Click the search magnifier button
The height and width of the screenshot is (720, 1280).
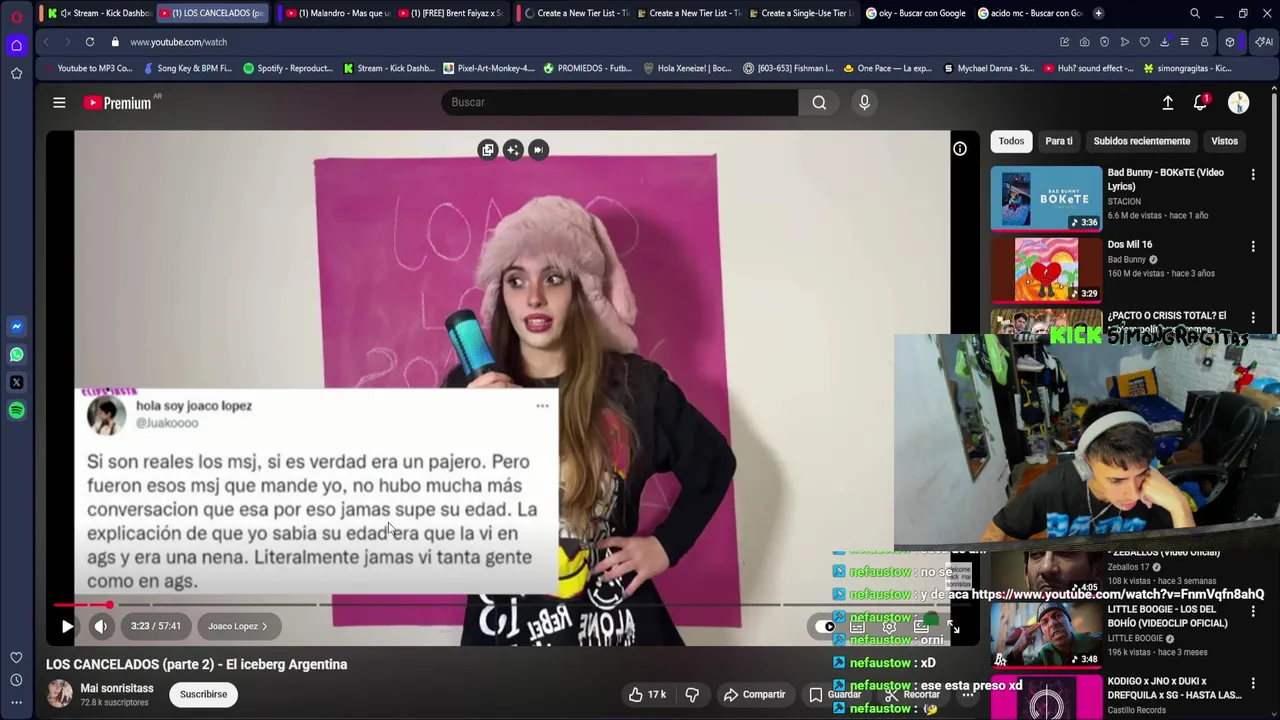coord(819,102)
